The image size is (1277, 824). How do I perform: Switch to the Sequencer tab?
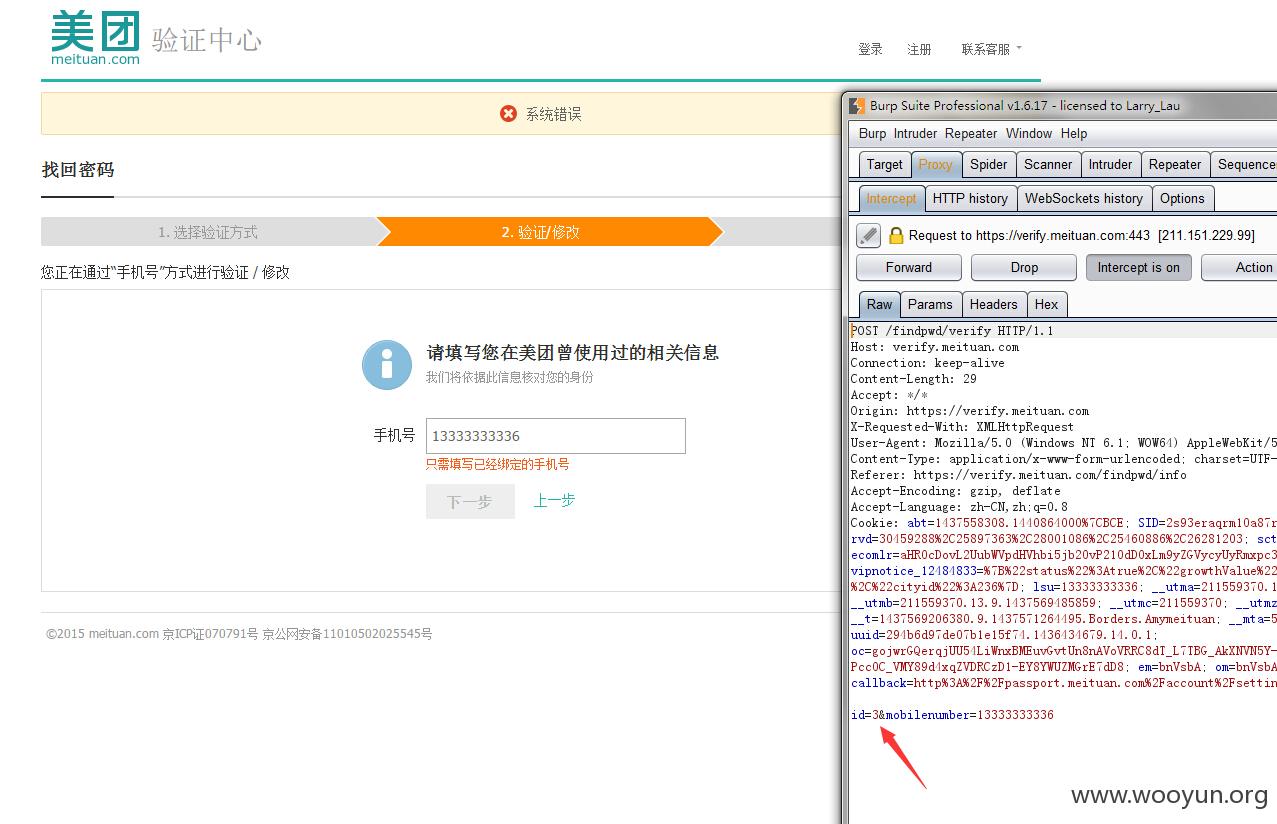1244,164
